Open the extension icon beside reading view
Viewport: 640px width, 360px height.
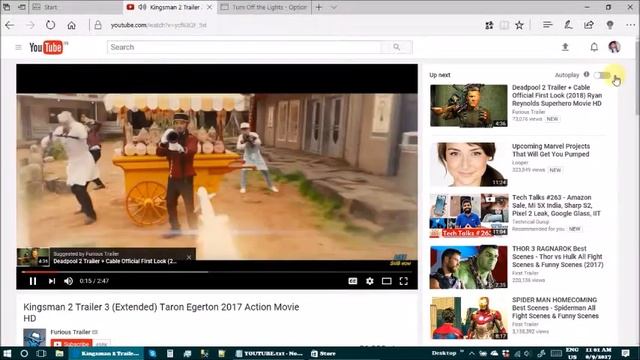pyautogui.click(x=489, y=25)
